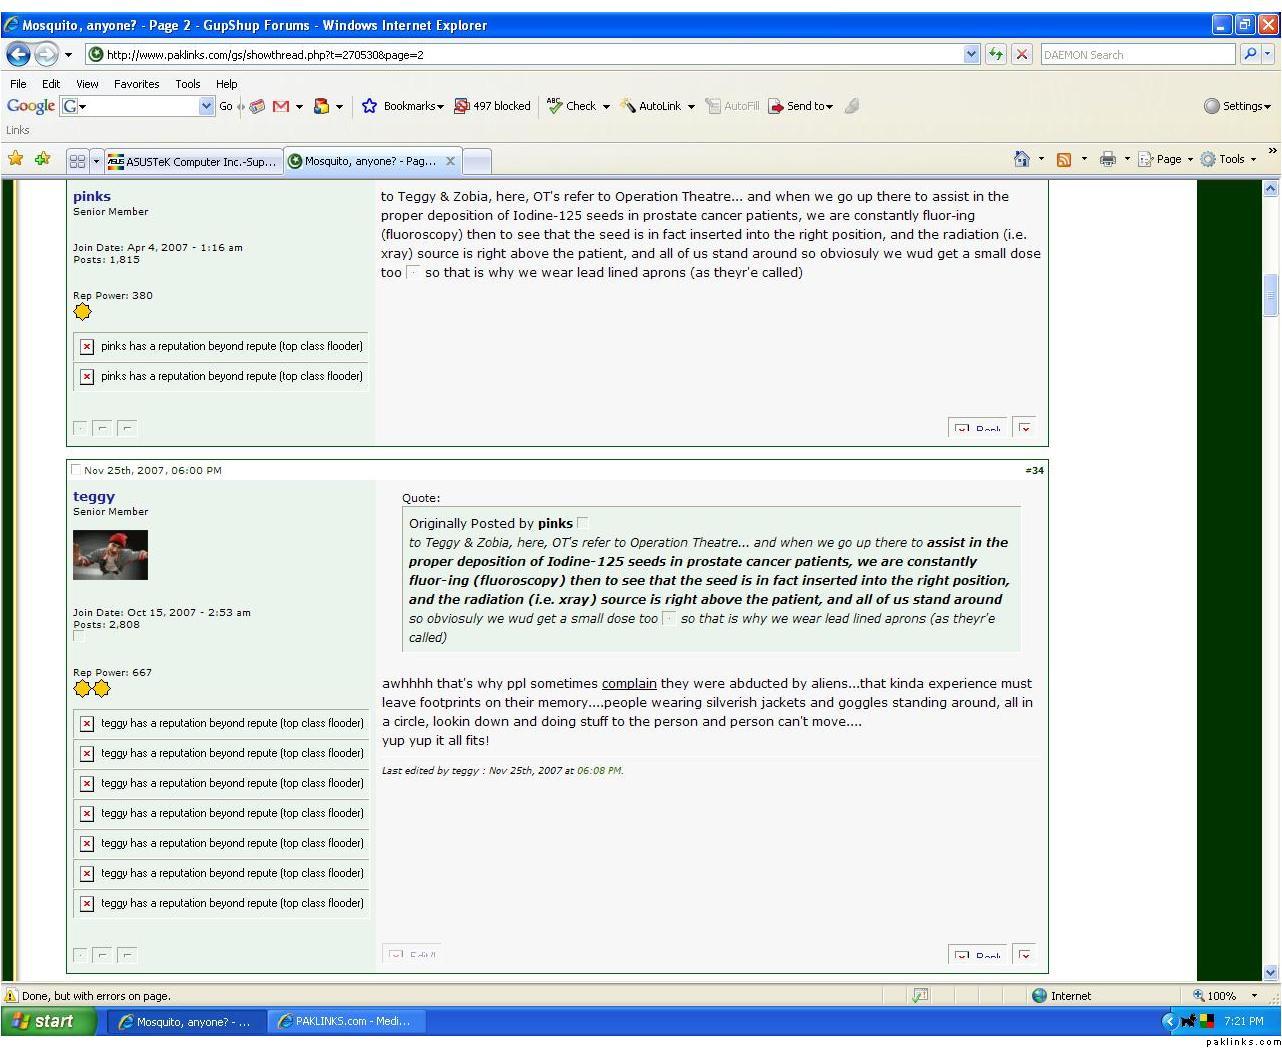Open the address bar URL dropdown arrow
Image resolution: width=1282 pixels, height=1048 pixels.
[x=971, y=54]
